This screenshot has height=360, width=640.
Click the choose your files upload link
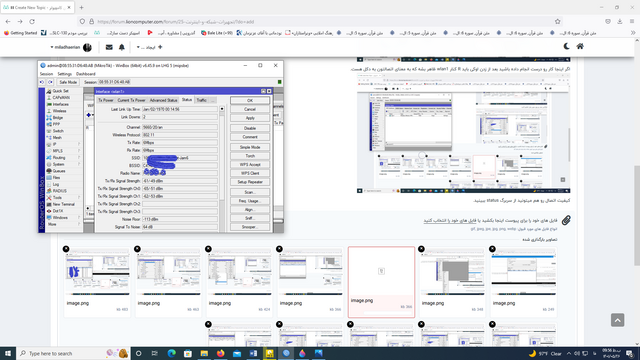click(450, 220)
